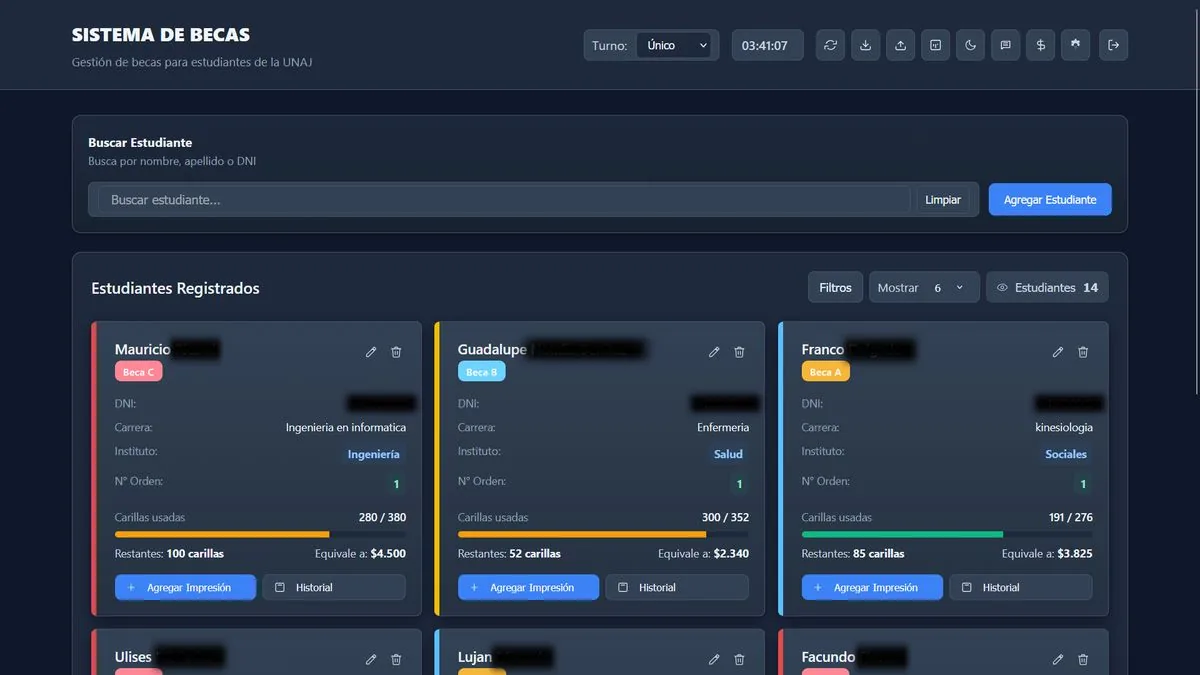Screen dimensions: 1200x675
Task: Open the message comment icon button
Action: [1005, 45]
